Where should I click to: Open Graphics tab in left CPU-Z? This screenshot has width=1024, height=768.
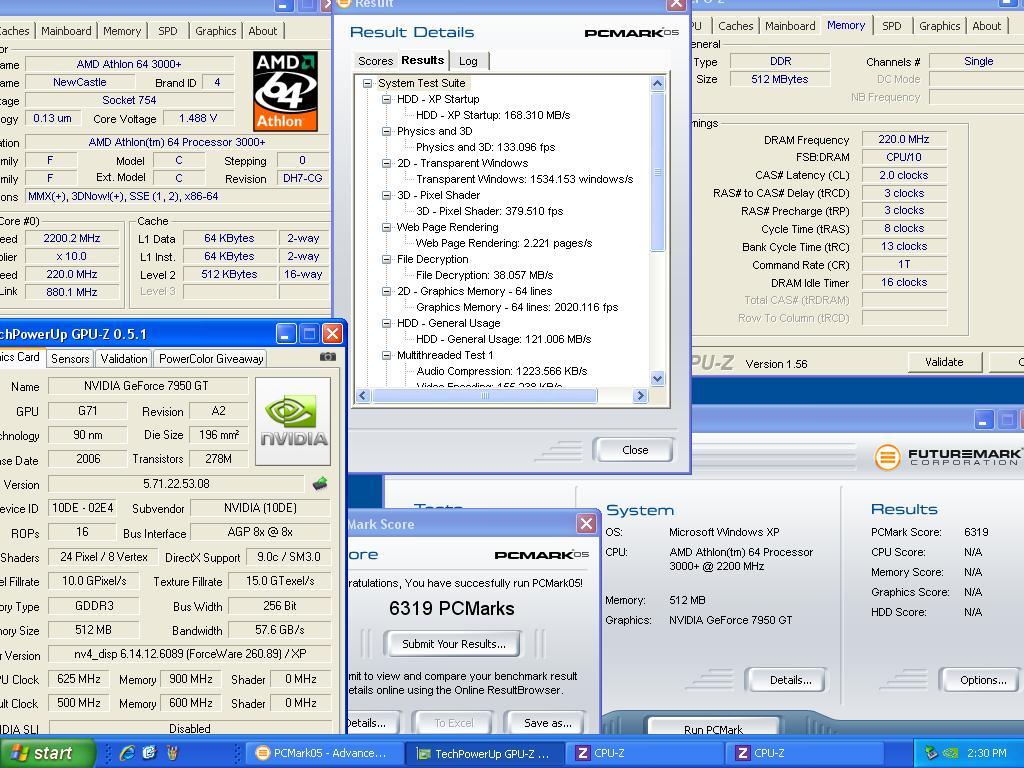(x=216, y=31)
